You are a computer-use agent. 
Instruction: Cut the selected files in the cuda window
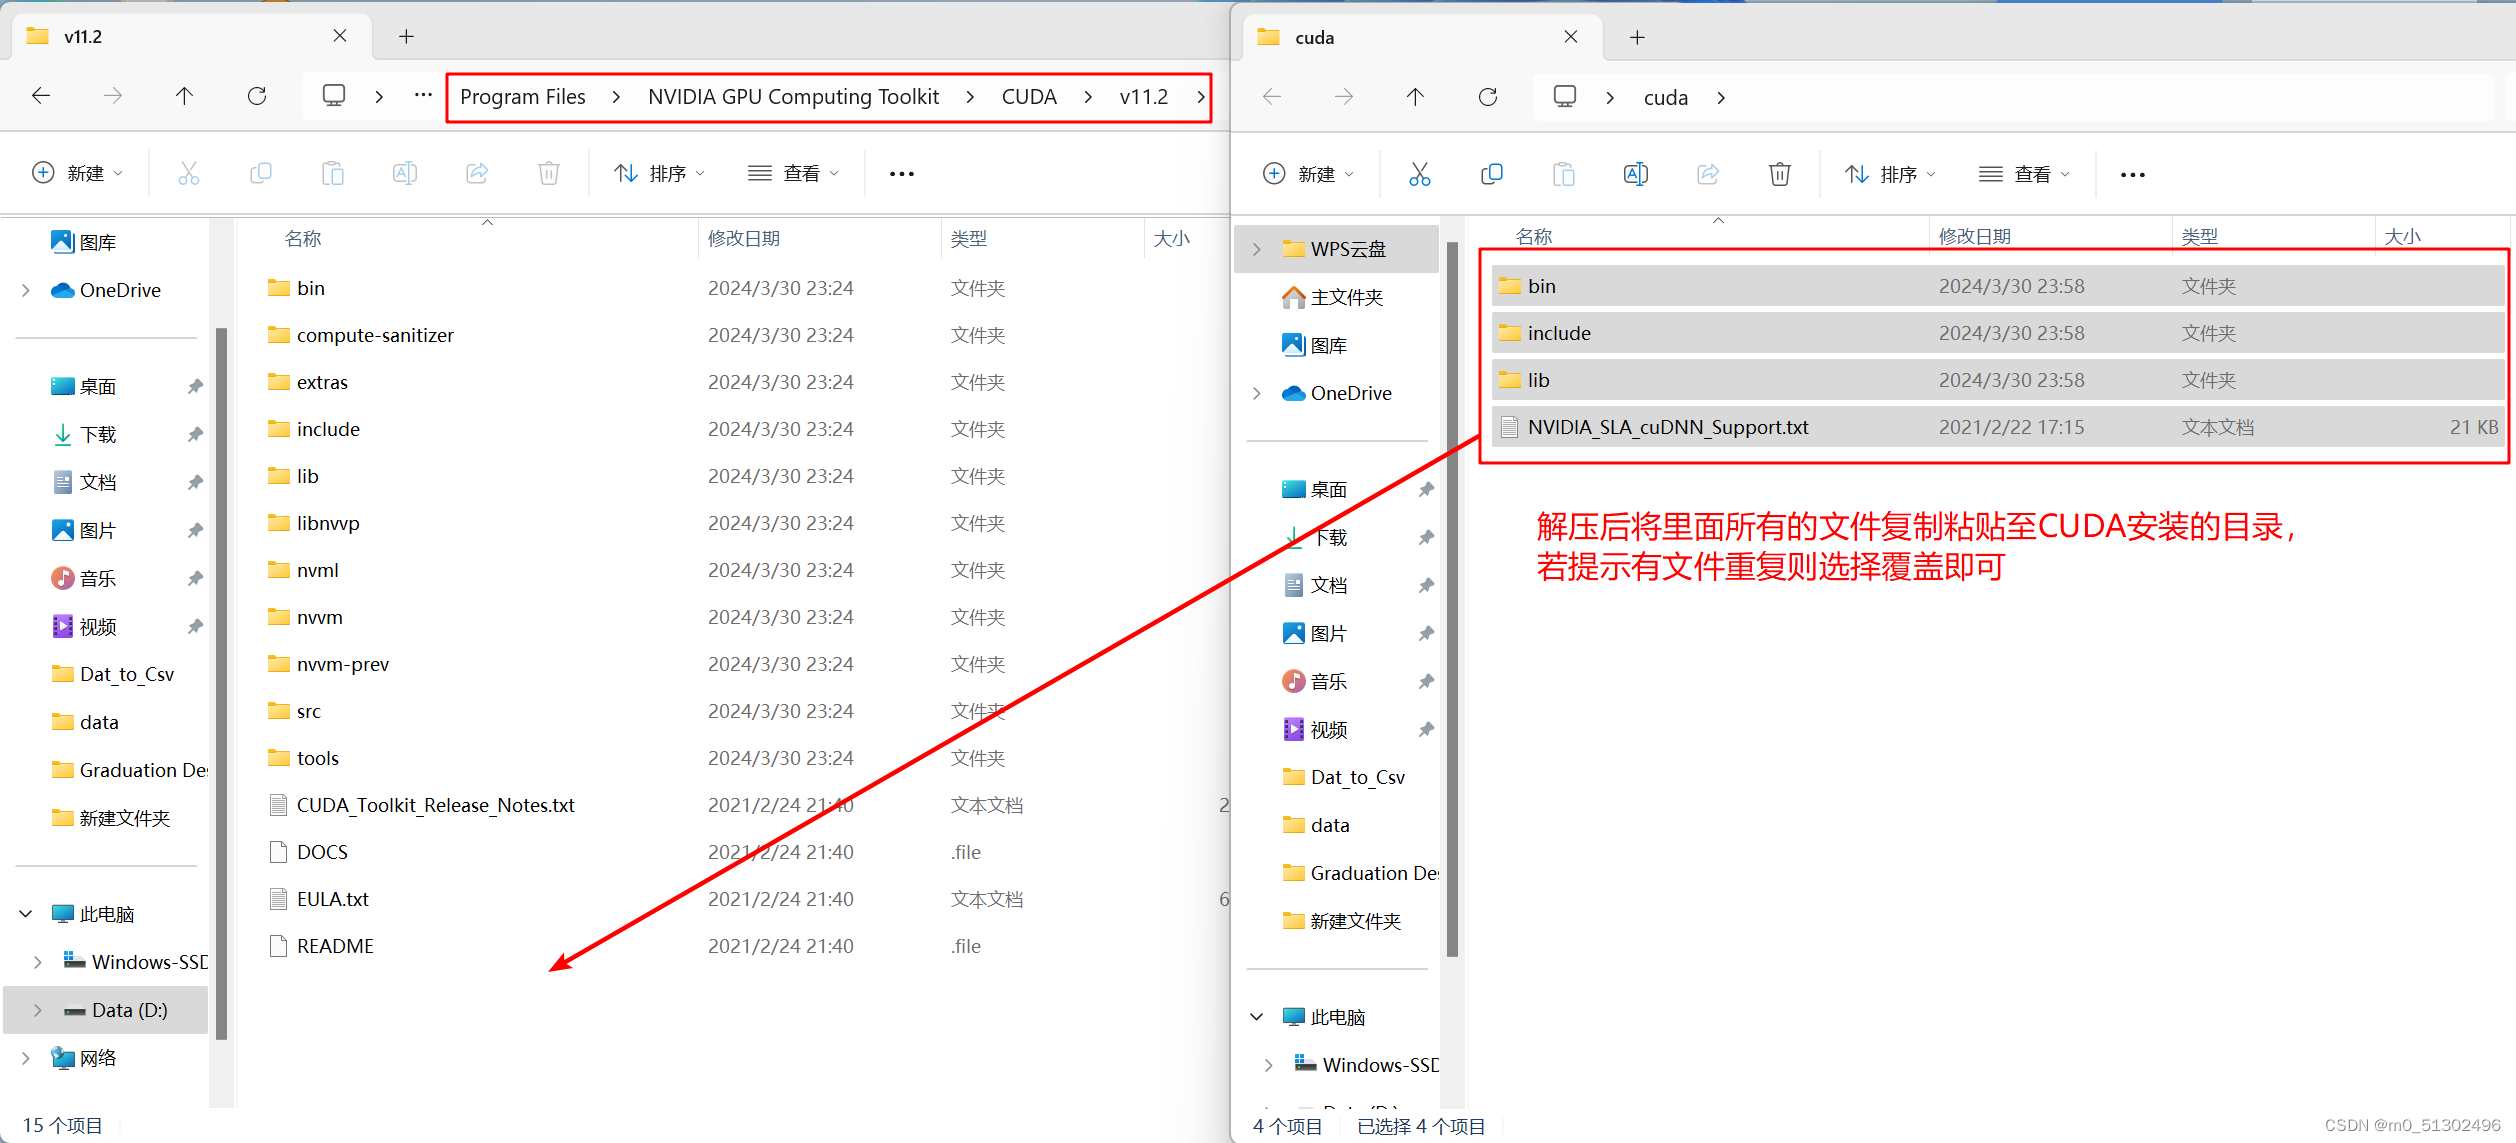pos(1419,173)
